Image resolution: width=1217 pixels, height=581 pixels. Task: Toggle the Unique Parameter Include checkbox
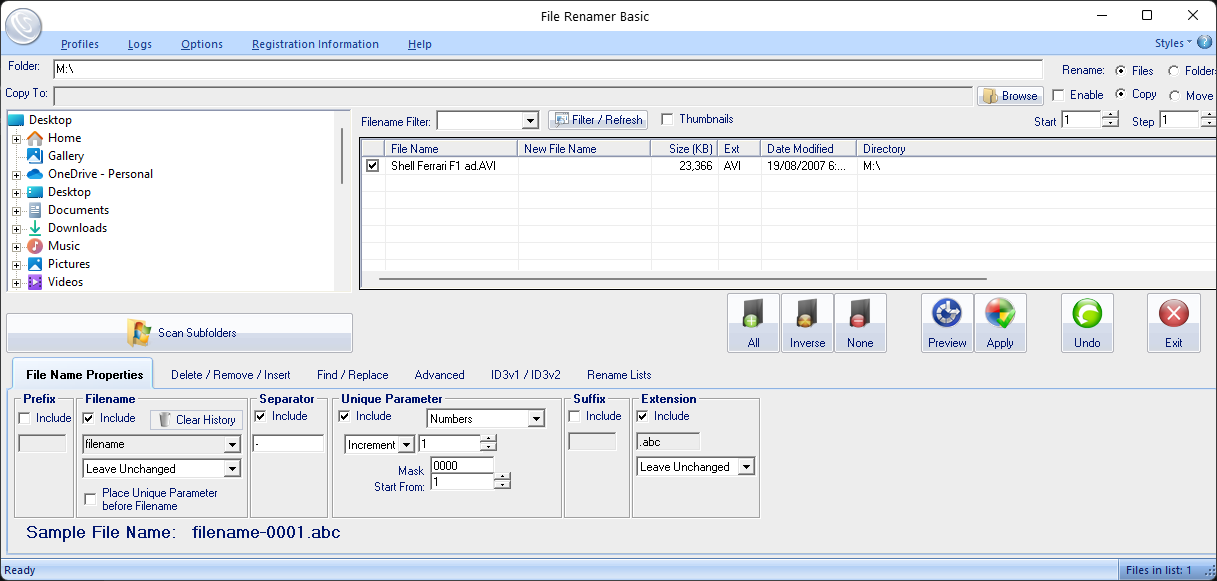pyautogui.click(x=345, y=416)
